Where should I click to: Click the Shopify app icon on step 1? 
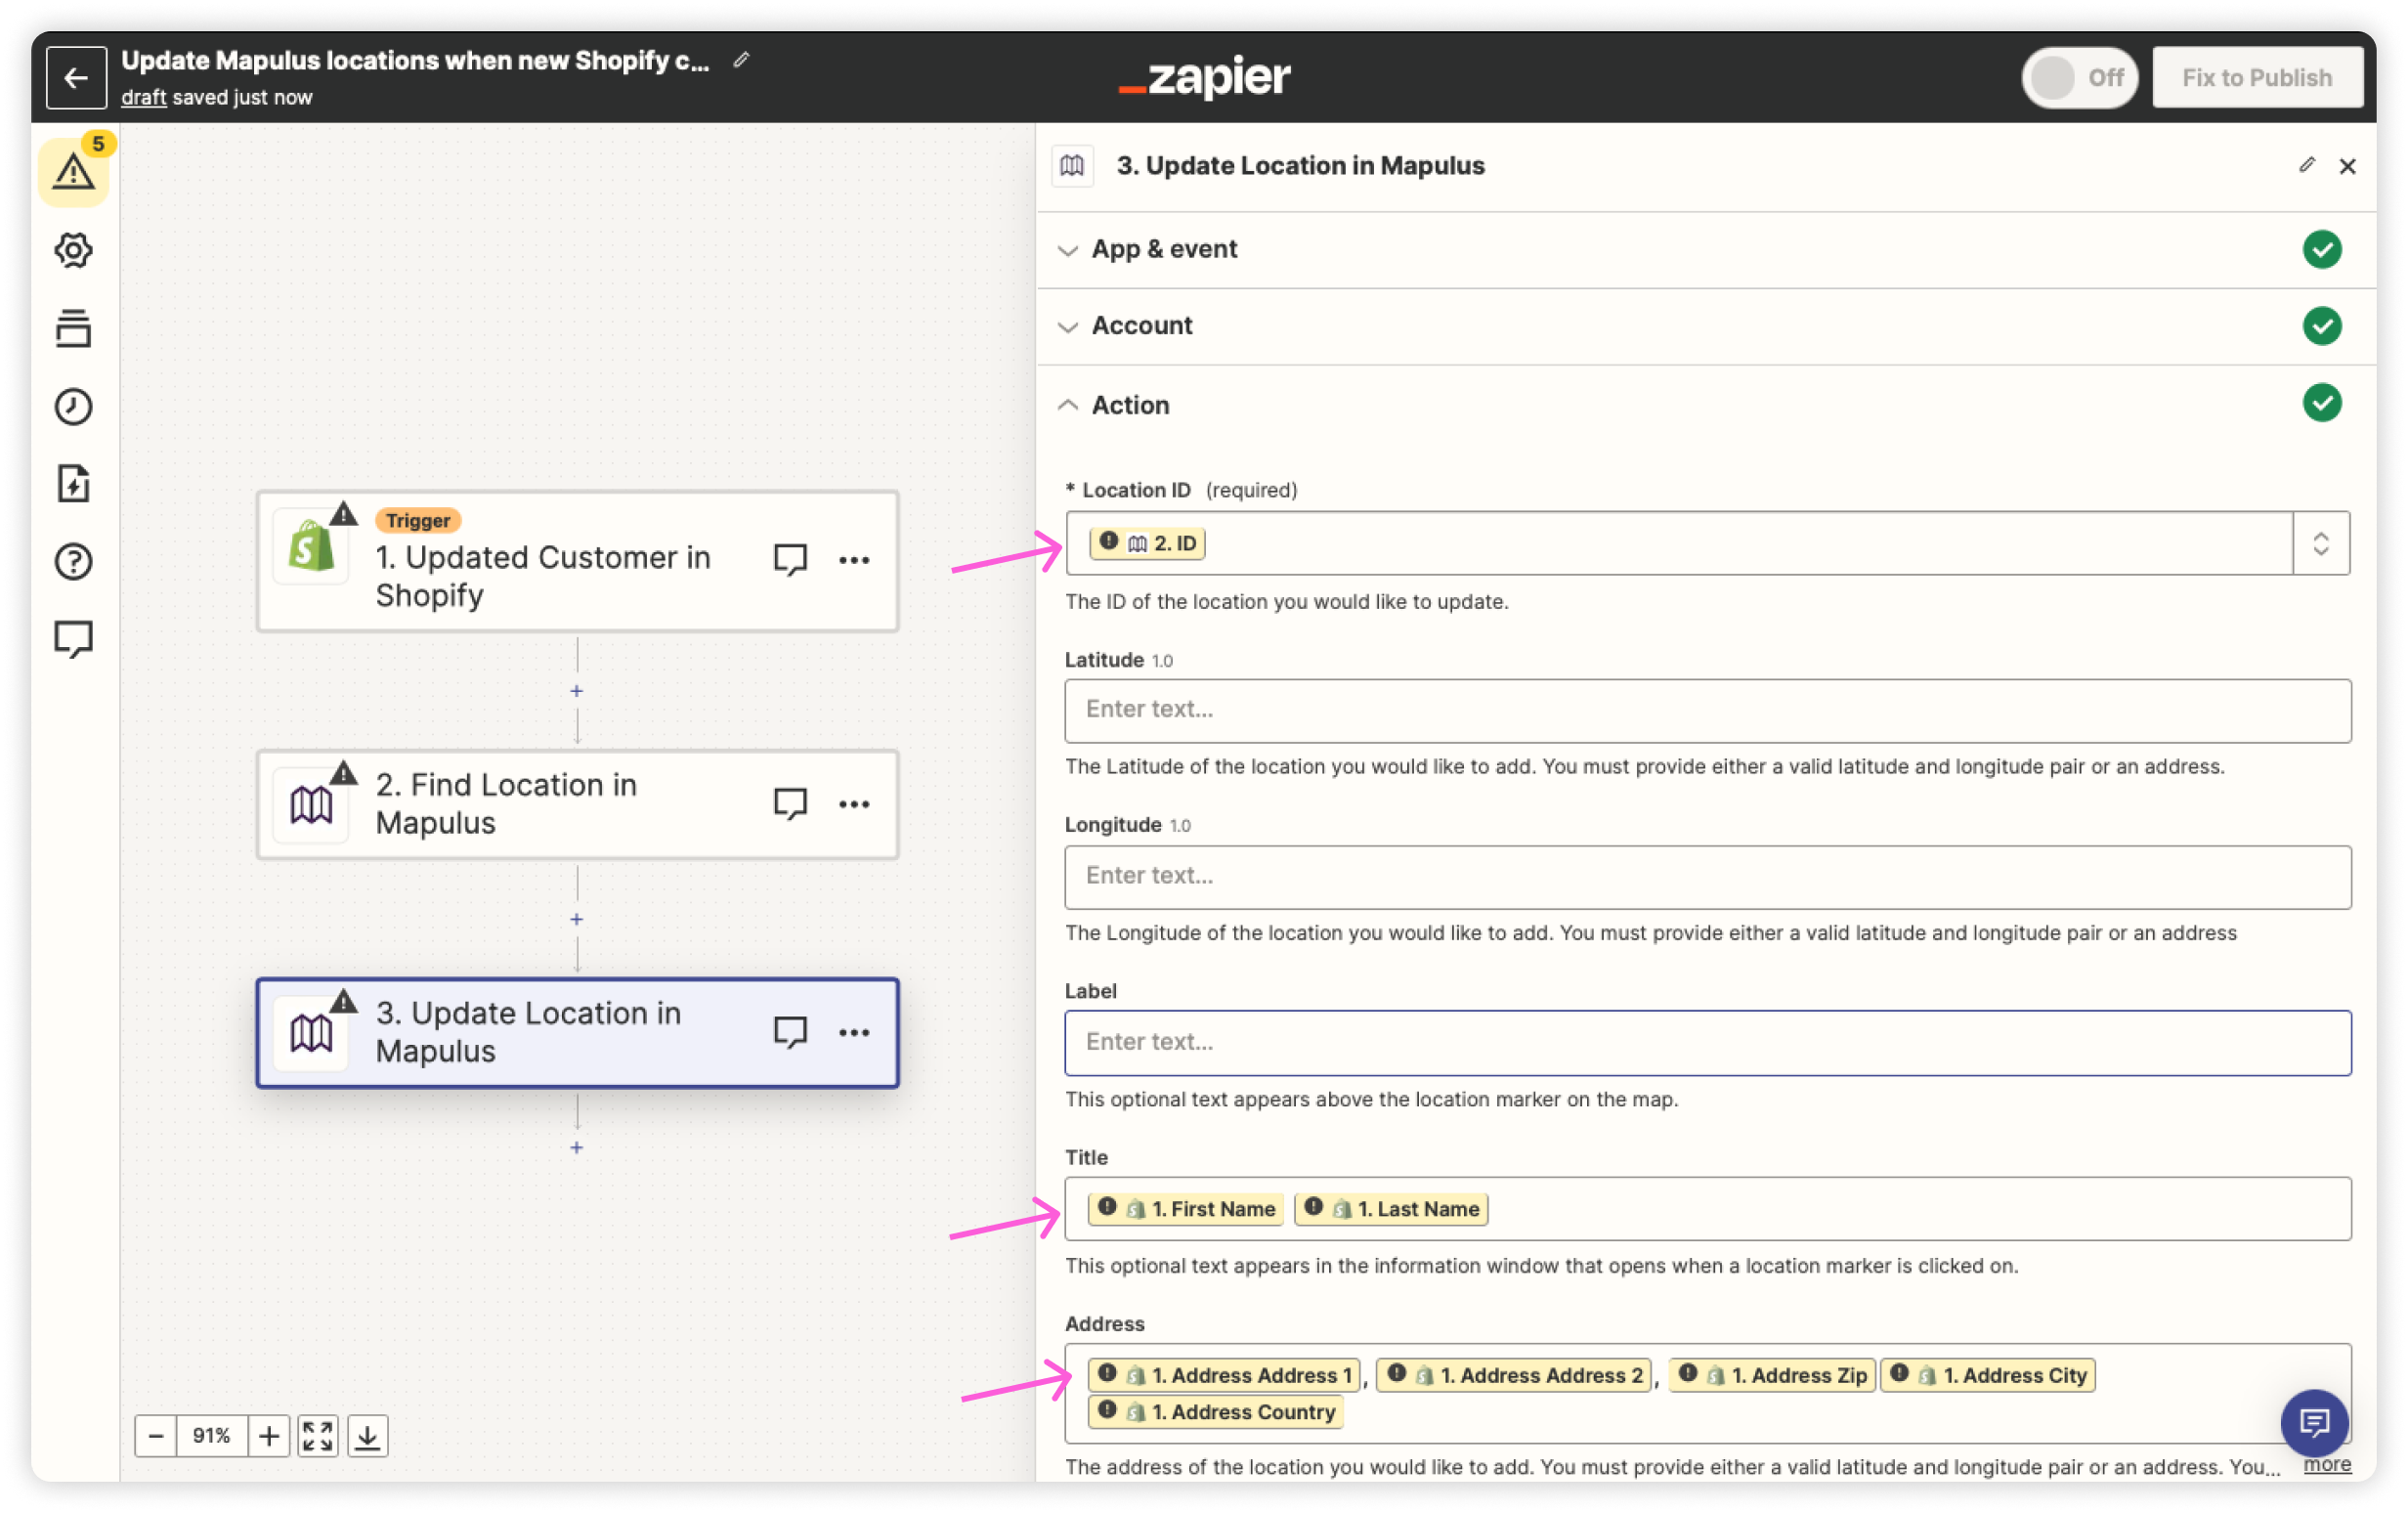coord(311,547)
